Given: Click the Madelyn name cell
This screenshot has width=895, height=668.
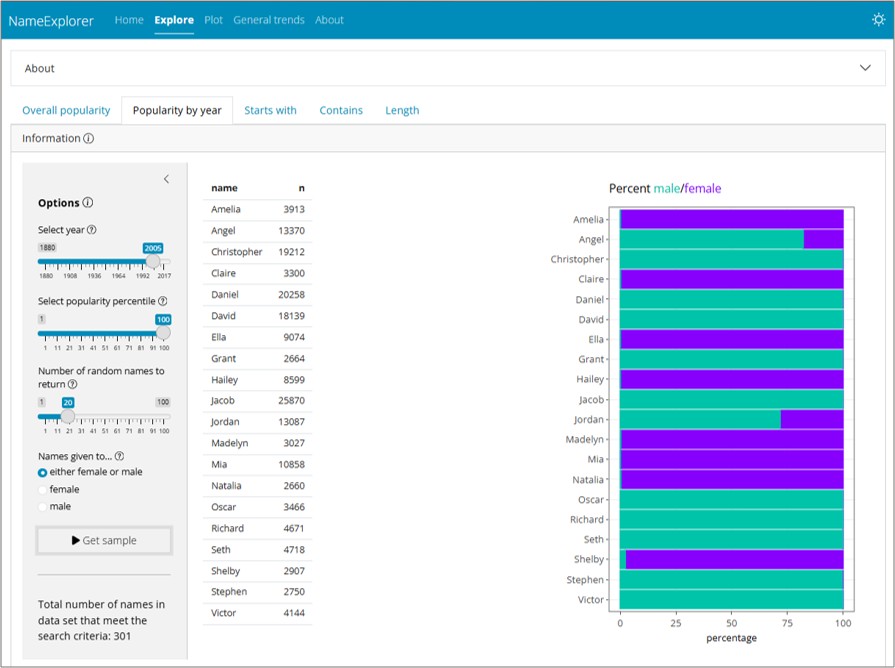Looking at the screenshot, I should pyautogui.click(x=229, y=443).
